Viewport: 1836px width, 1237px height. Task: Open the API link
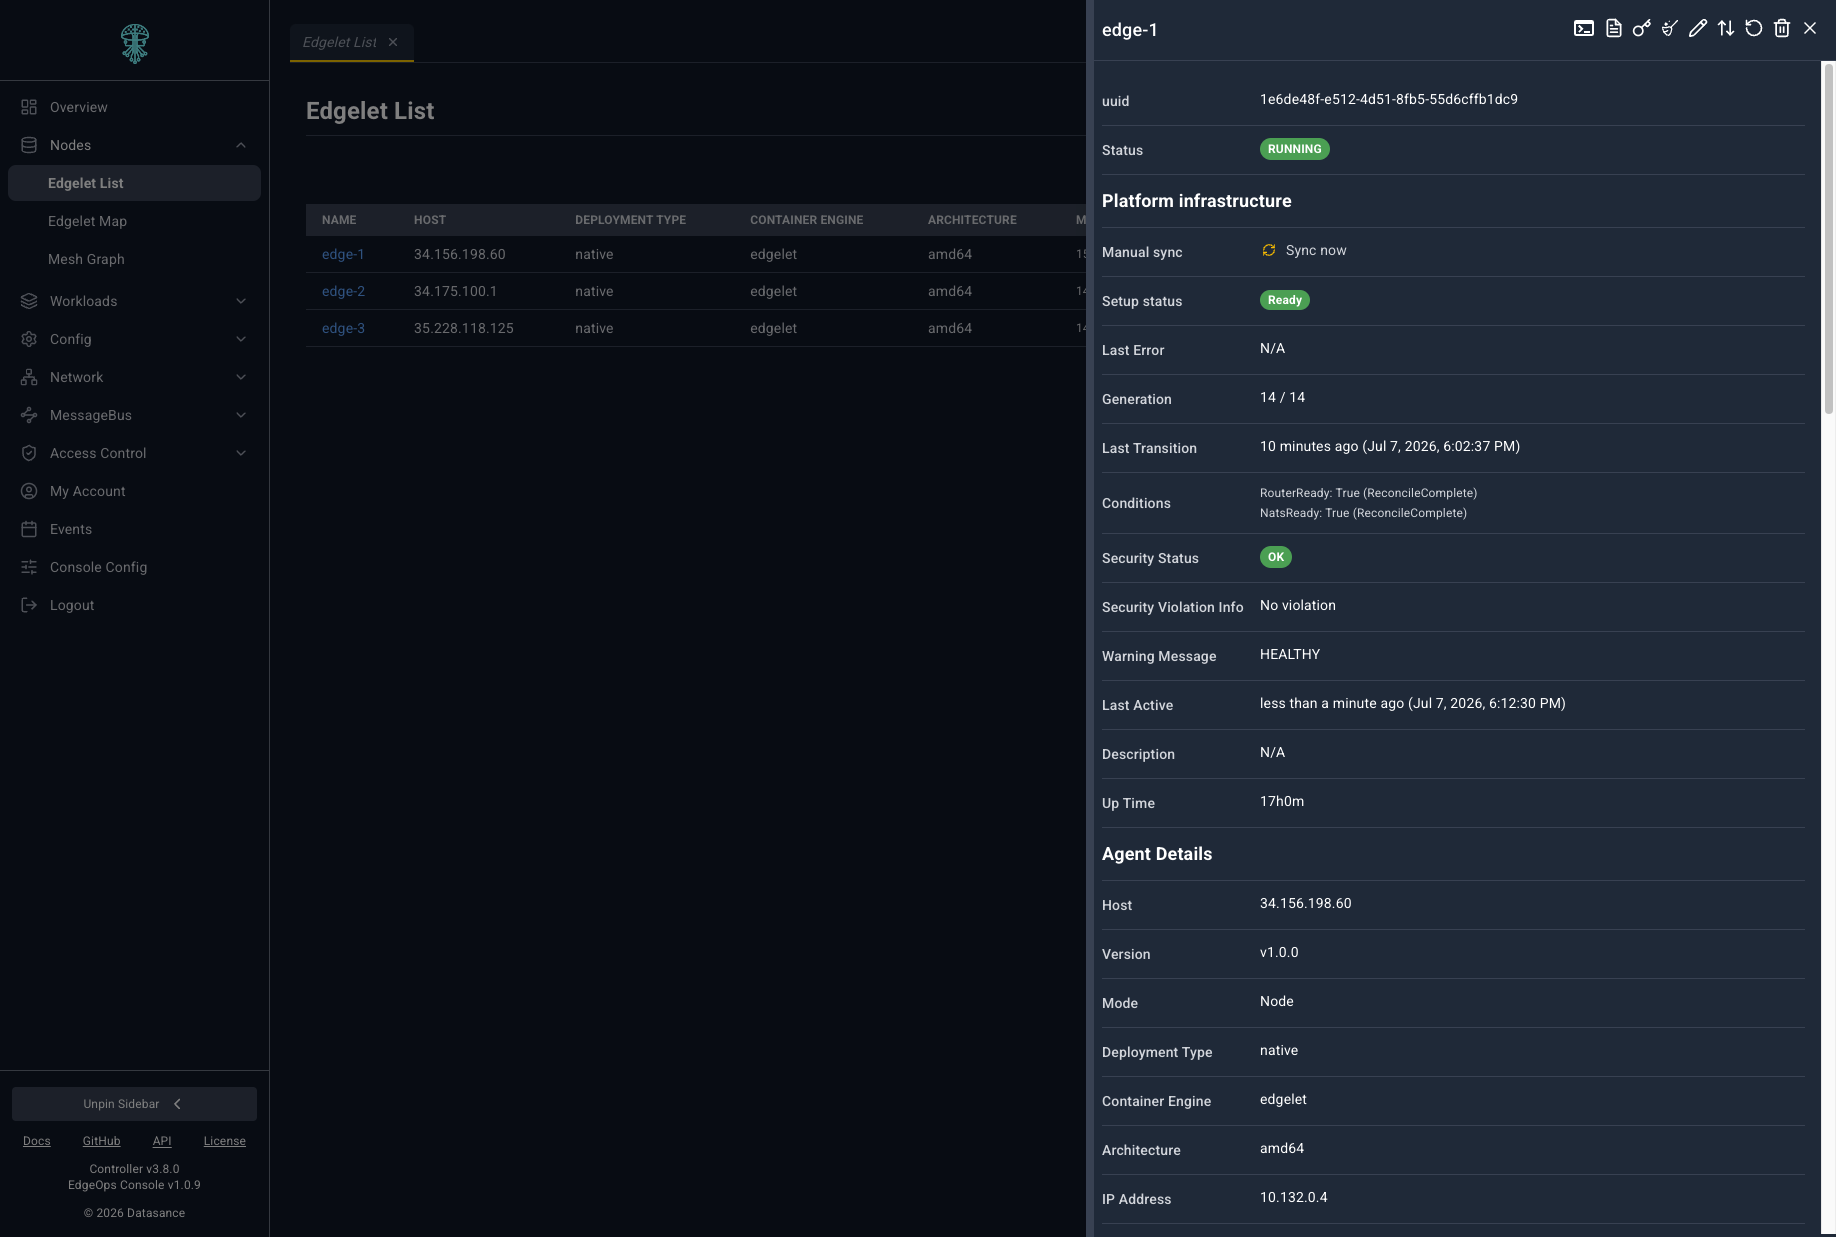point(162,1141)
